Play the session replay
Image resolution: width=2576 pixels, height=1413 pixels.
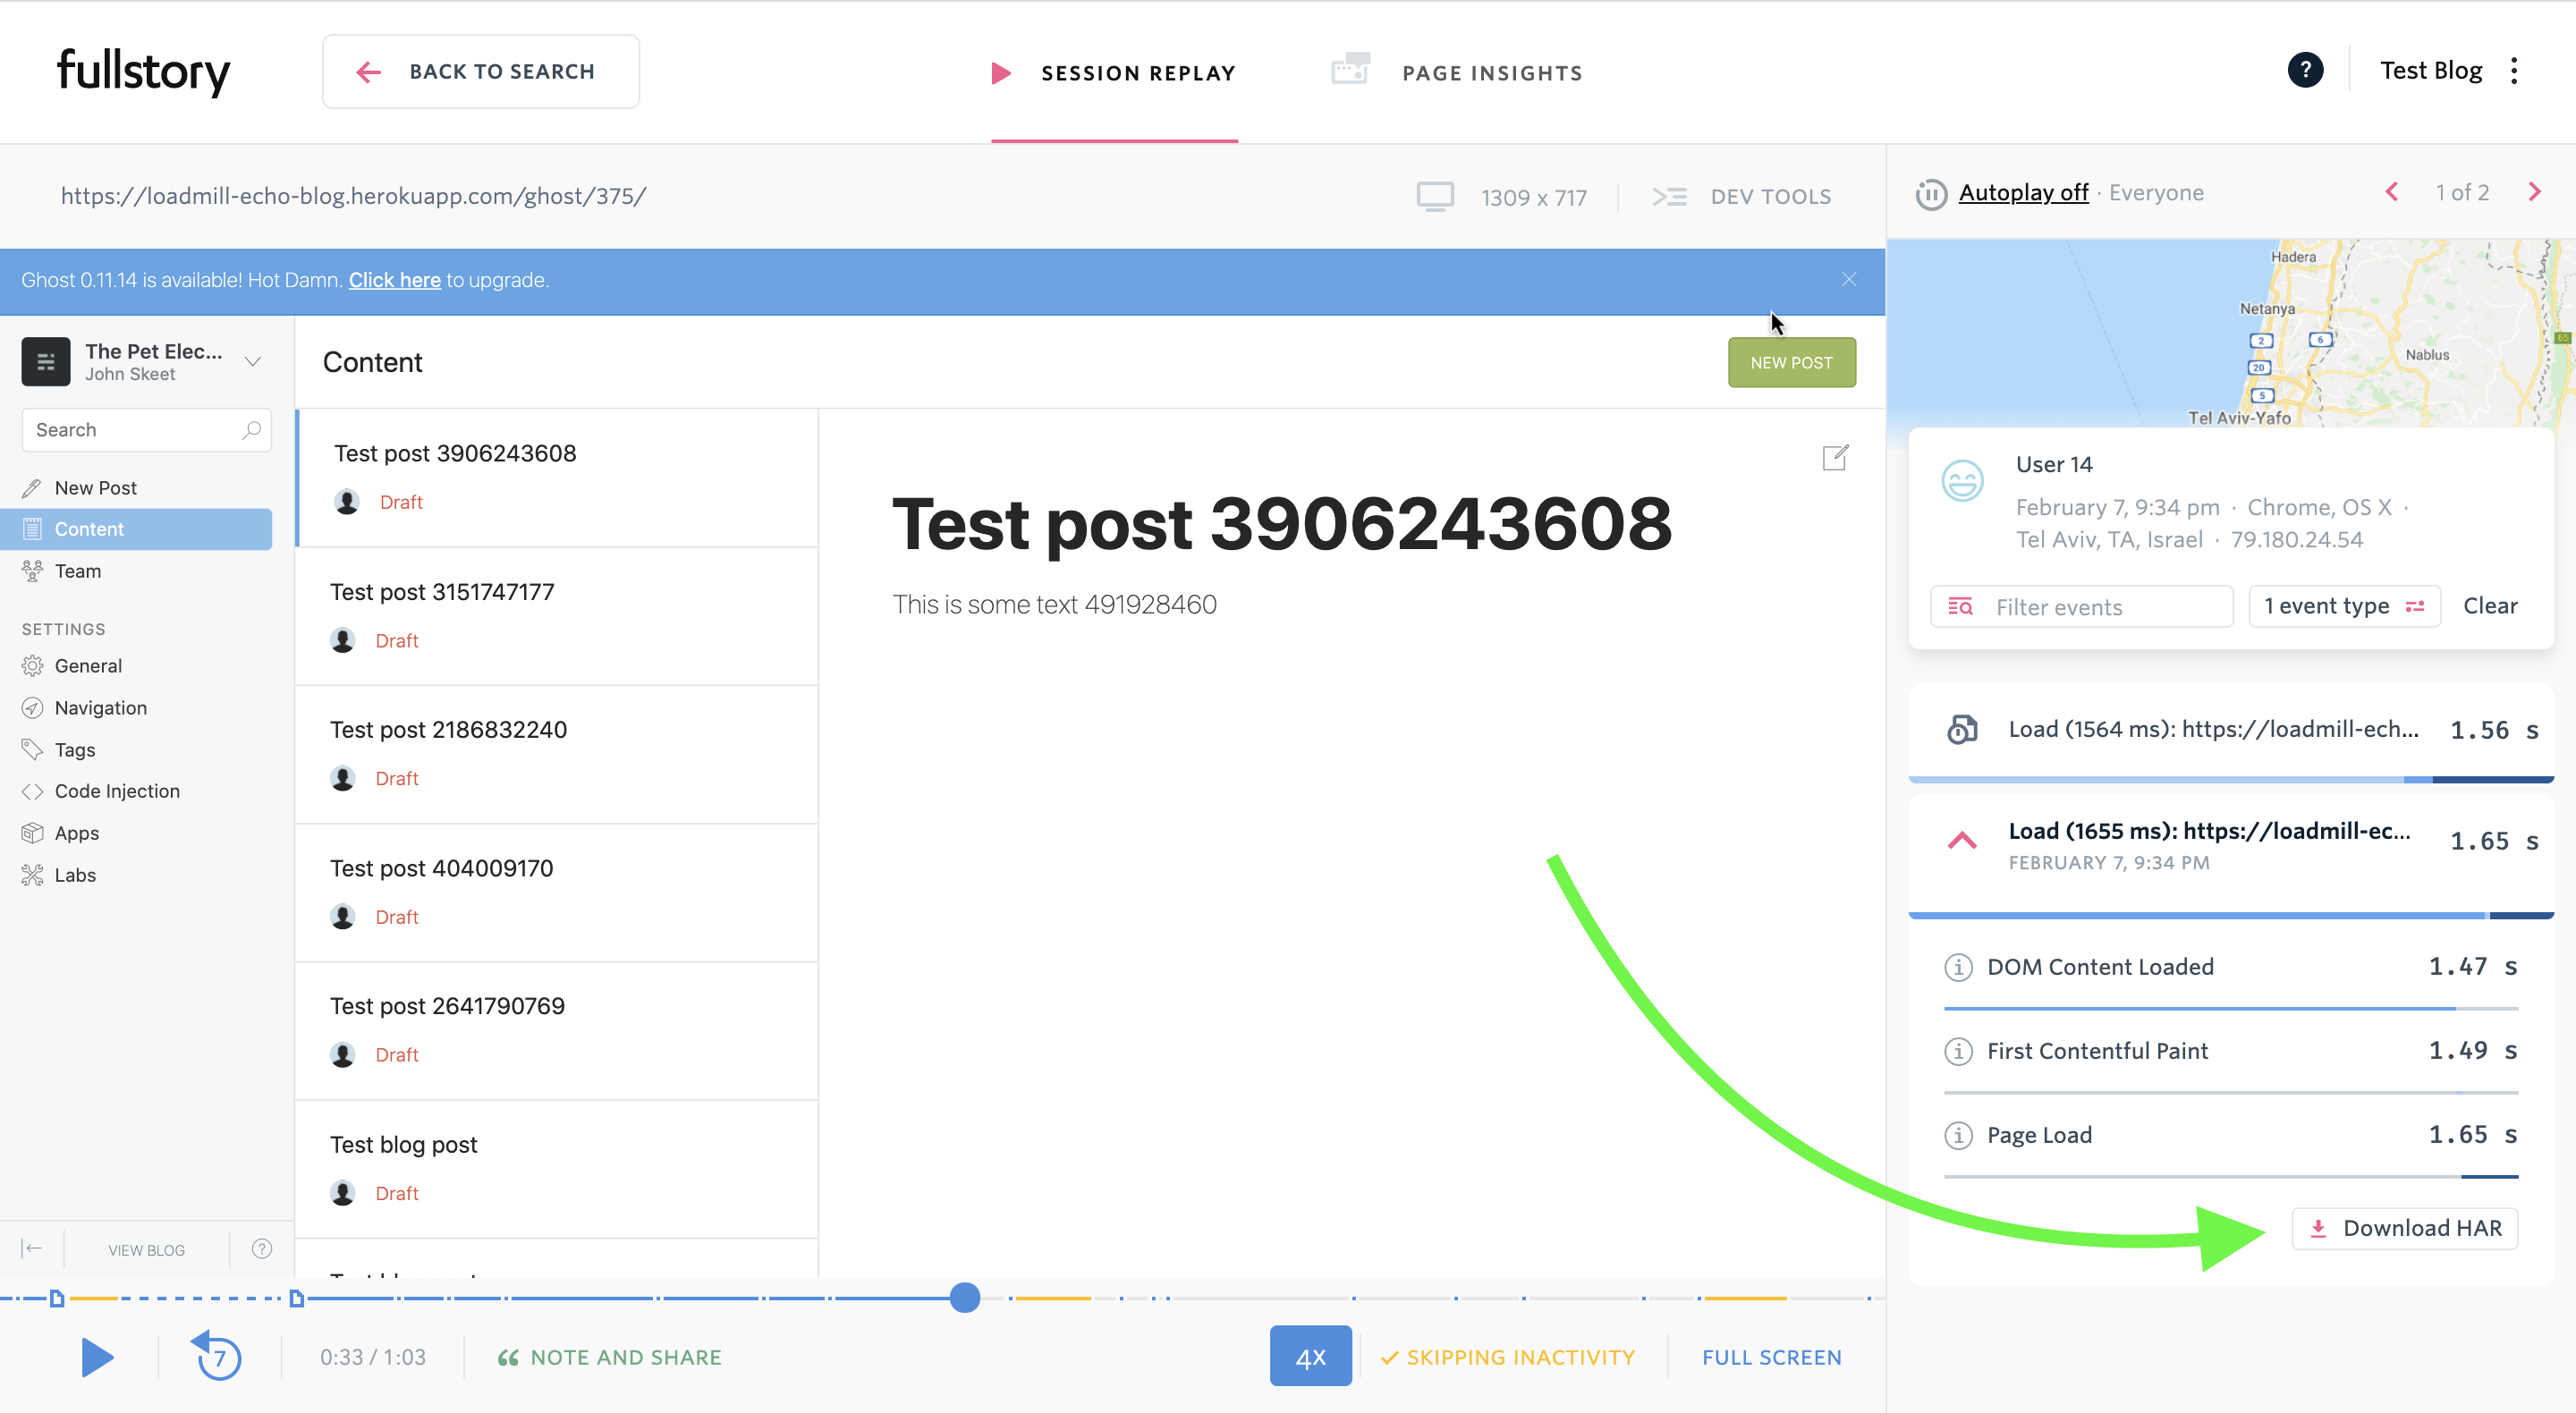(x=97, y=1357)
